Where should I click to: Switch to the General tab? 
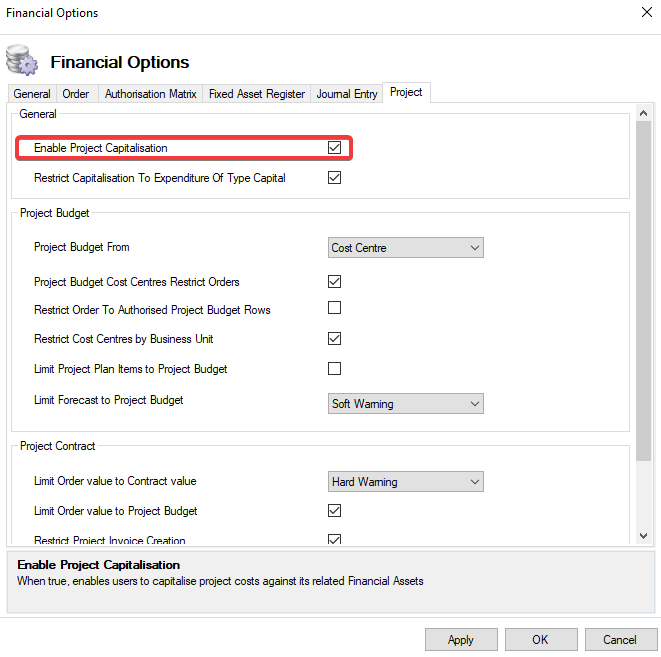(x=32, y=94)
